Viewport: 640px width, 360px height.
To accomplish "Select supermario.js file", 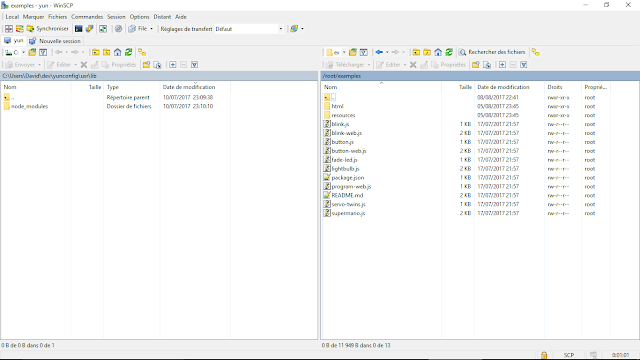I will pyautogui.click(x=348, y=213).
